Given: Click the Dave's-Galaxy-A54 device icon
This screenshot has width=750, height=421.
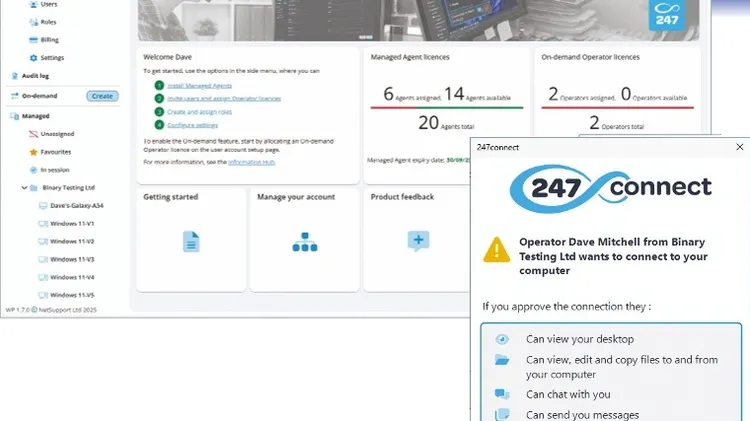Looking at the screenshot, I should click(x=43, y=205).
